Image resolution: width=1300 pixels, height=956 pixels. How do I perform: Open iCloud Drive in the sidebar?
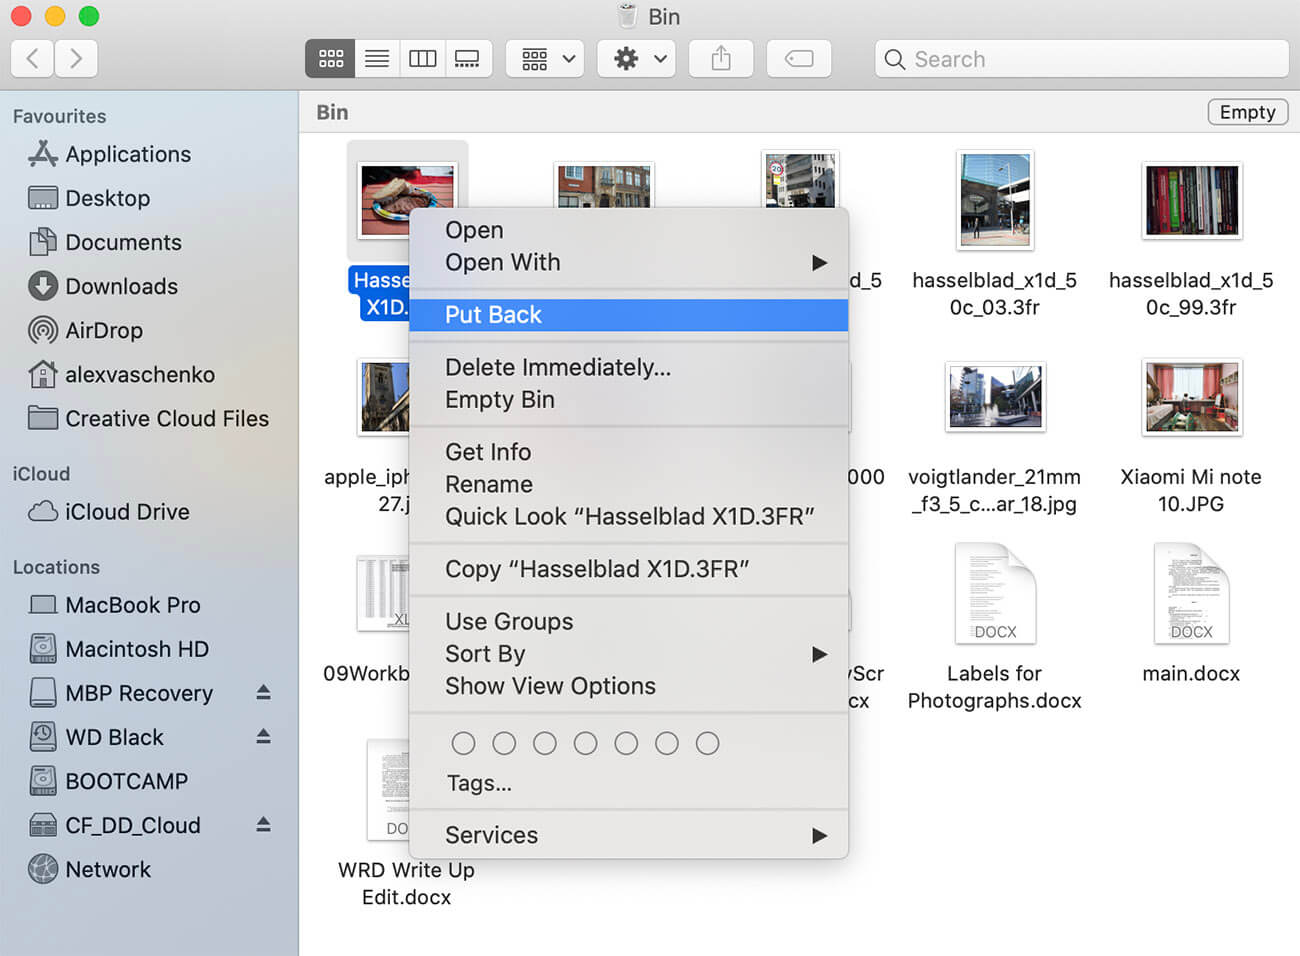pos(127,511)
